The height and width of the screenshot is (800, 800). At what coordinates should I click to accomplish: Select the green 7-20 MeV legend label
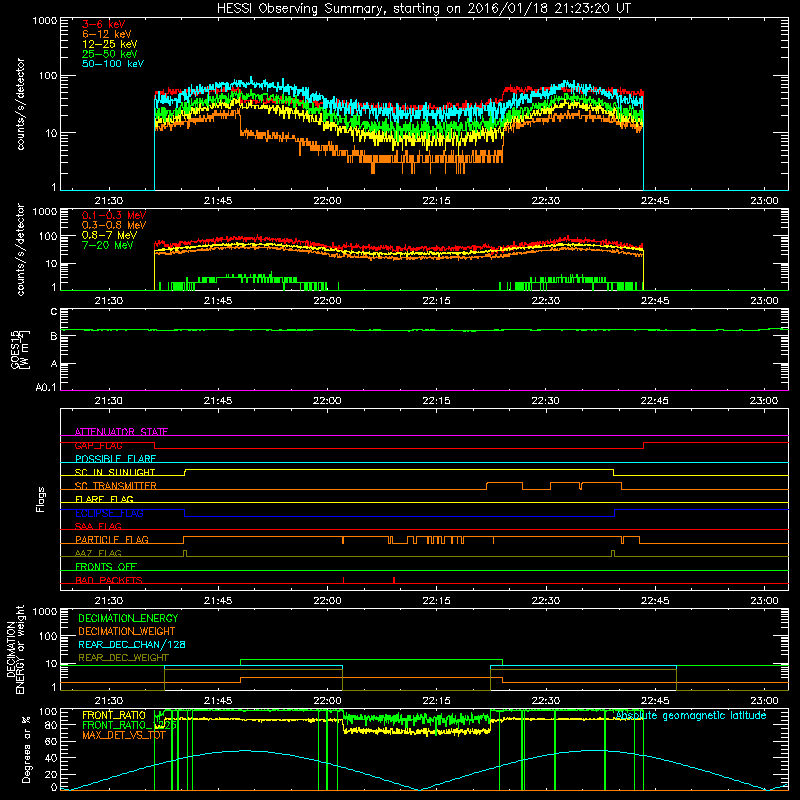(108, 245)
